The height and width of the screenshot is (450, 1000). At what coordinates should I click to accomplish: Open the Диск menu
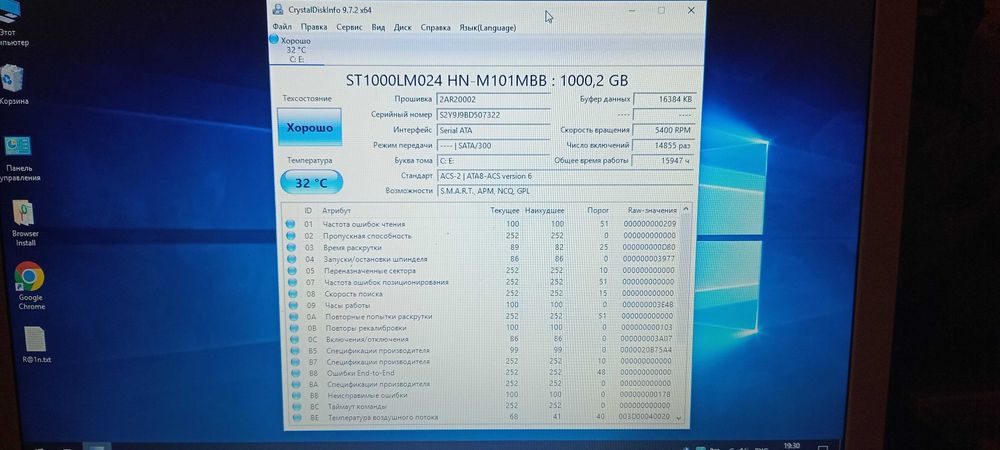tap(402, 27)
